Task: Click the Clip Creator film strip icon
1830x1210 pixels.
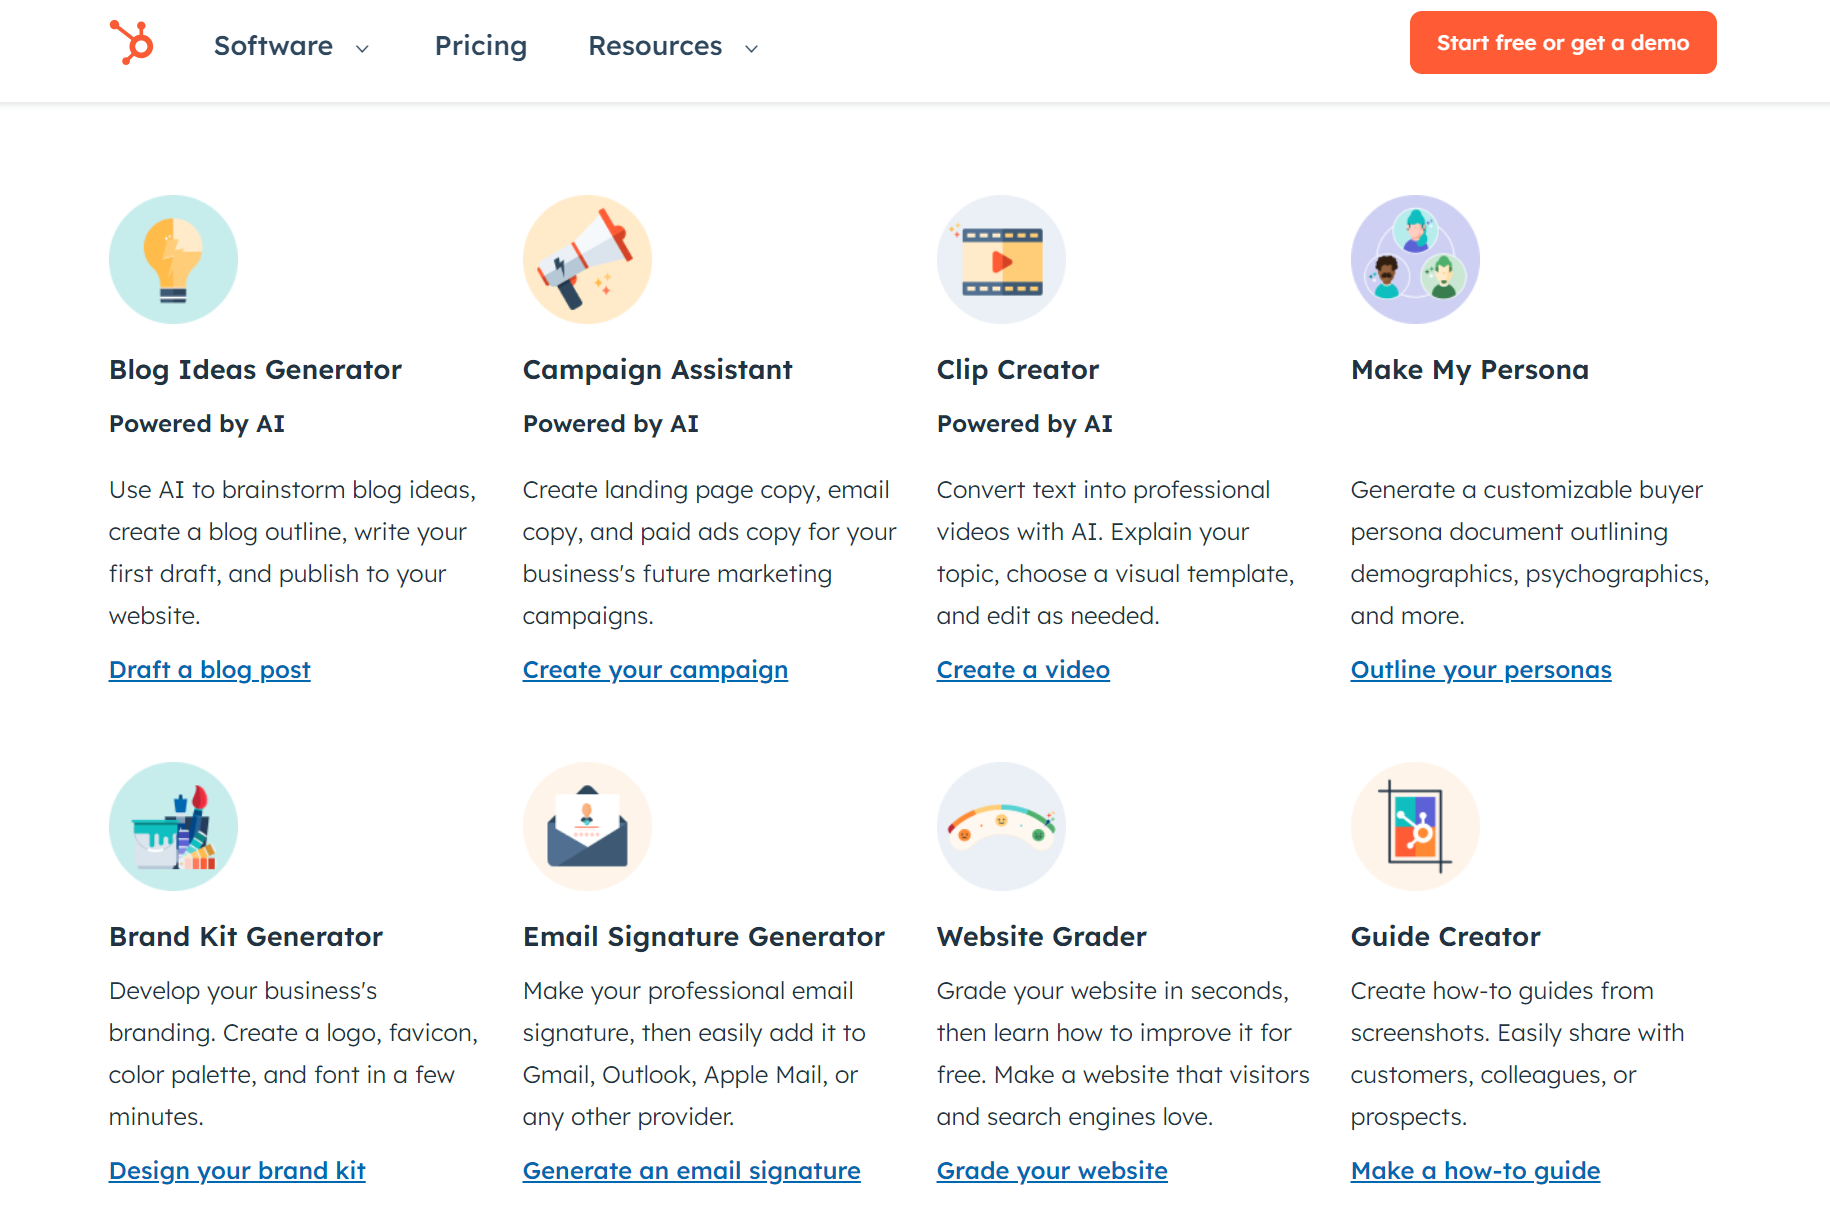Action: coord(1001,259)
